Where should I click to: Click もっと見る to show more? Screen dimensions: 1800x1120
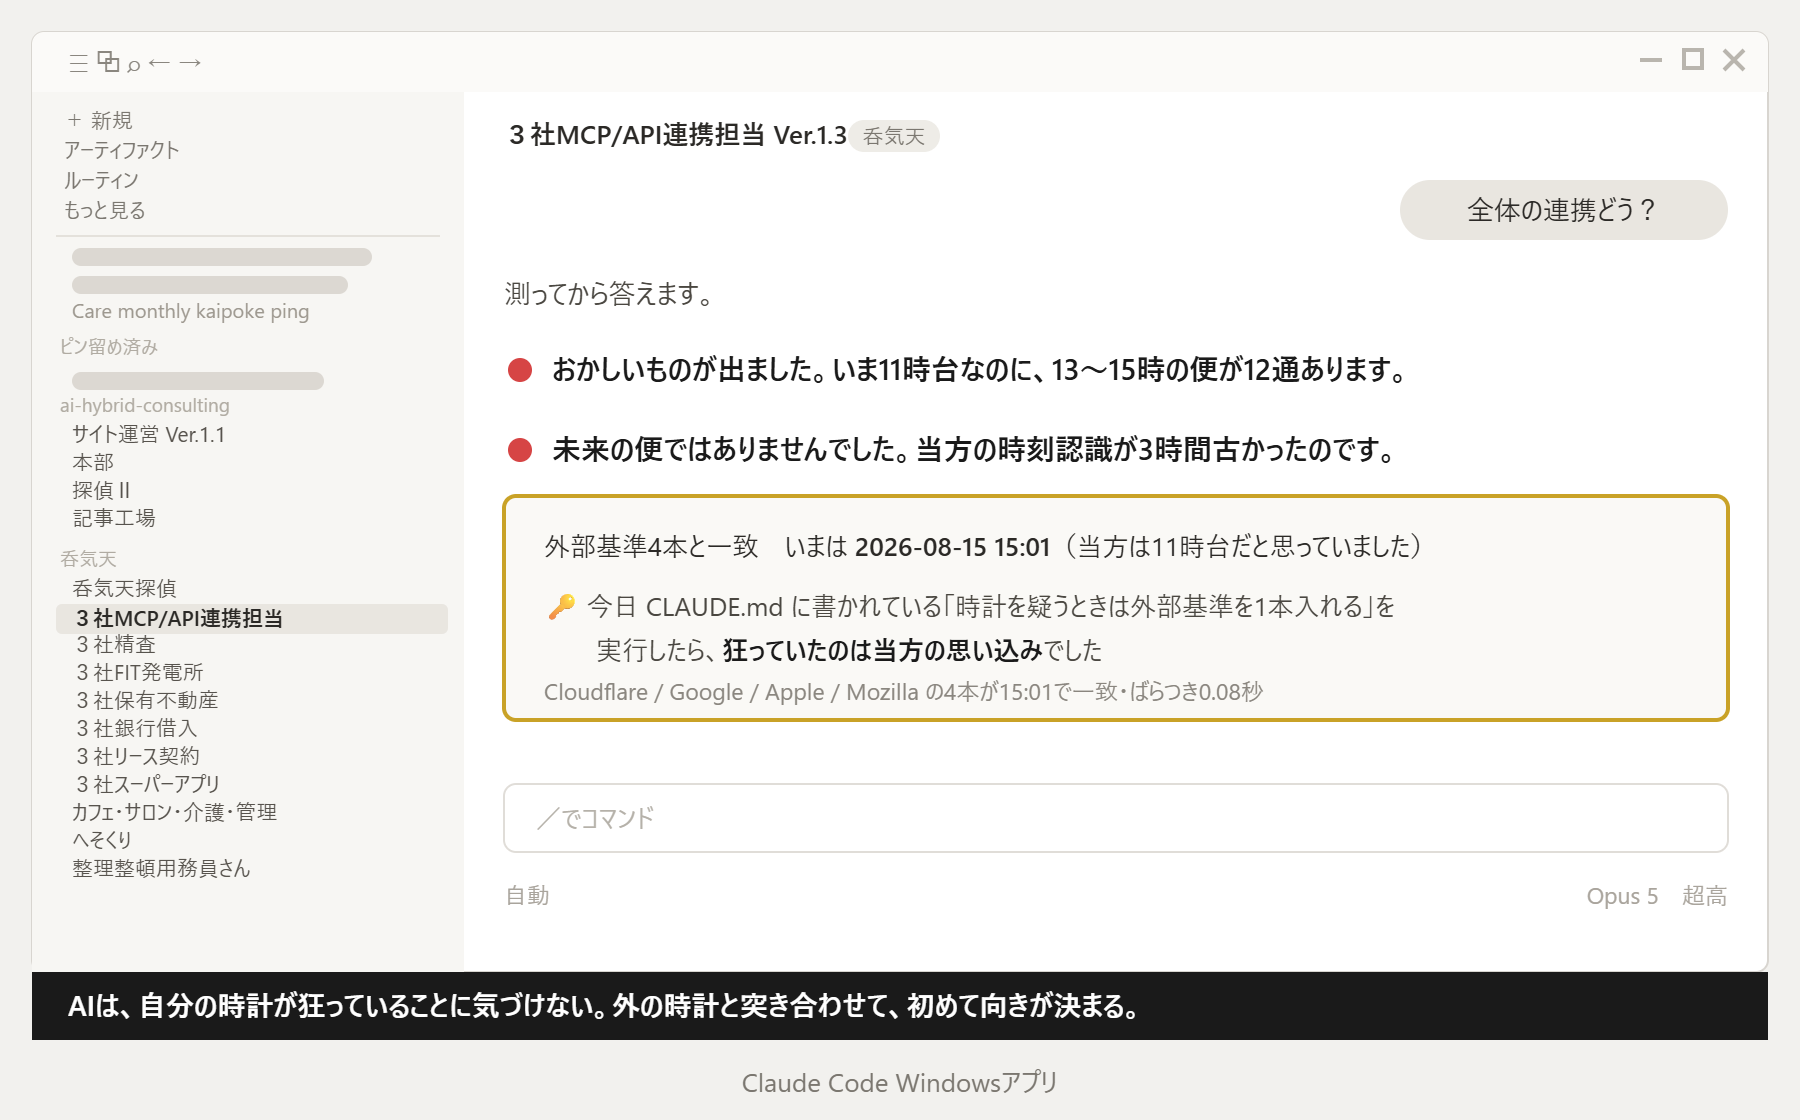click(x=105, y=210)
